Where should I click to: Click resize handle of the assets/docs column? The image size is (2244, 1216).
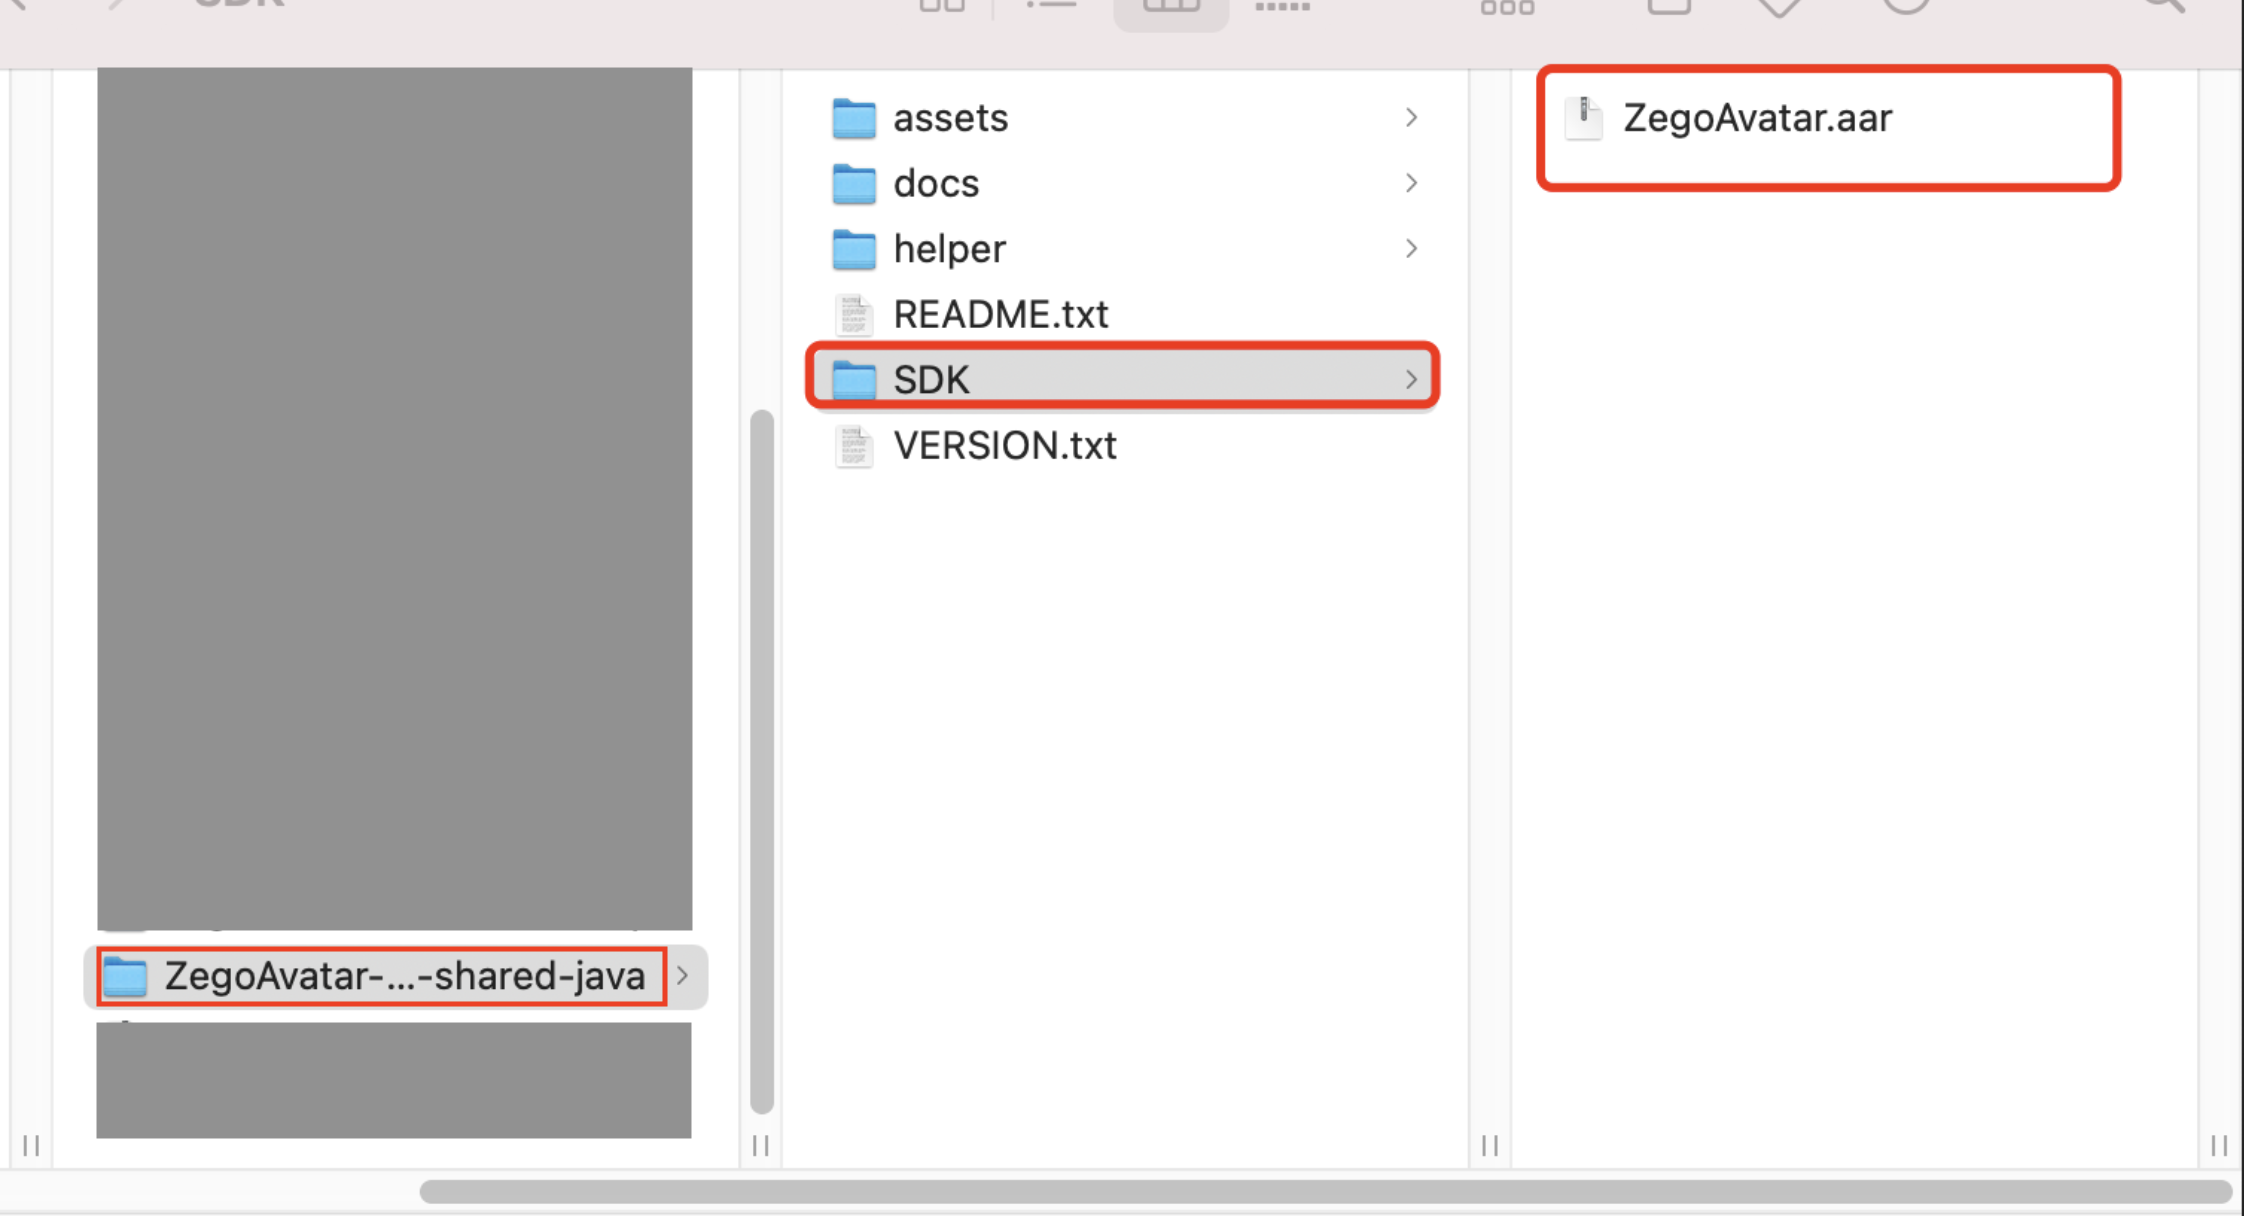1490,1145
